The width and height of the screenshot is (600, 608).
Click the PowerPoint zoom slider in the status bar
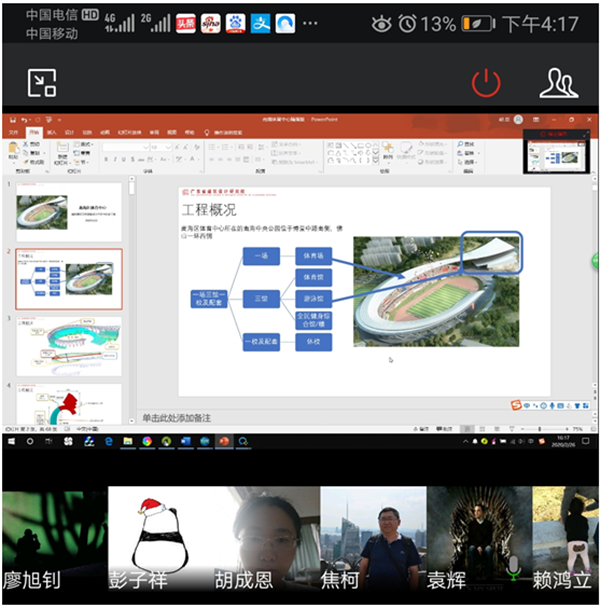(540, 430)
